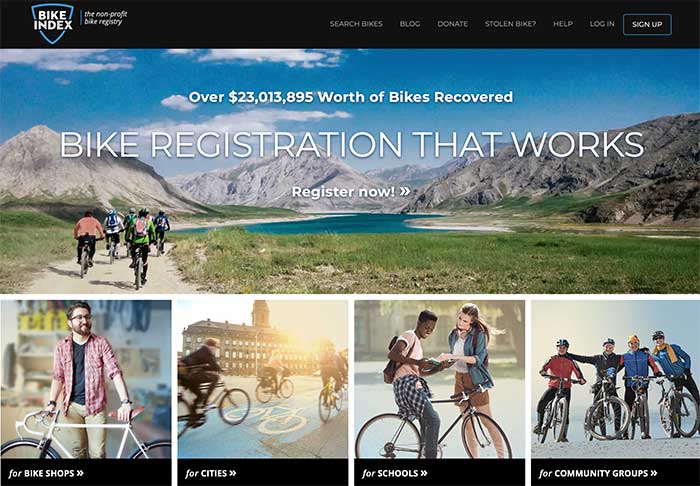Viewport: 700px width, 486px height.
Task: Click the 'Bike Registration That Works' headline
Action: (352, 145)
